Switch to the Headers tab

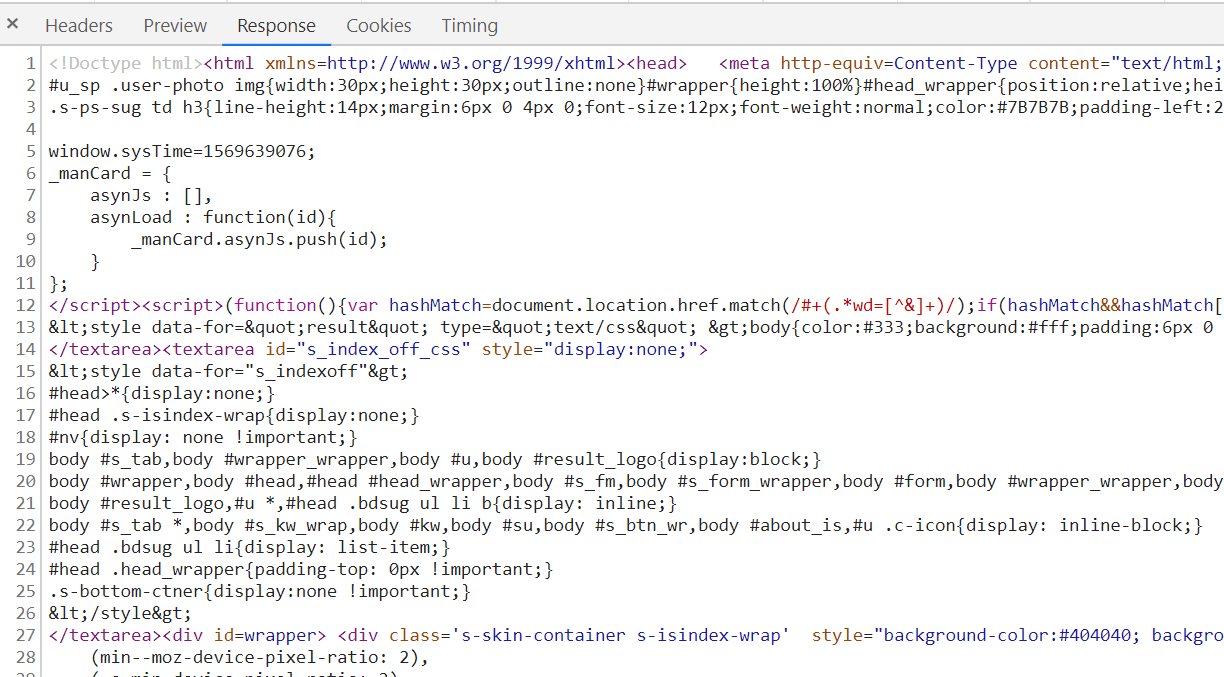coord(79,26)
